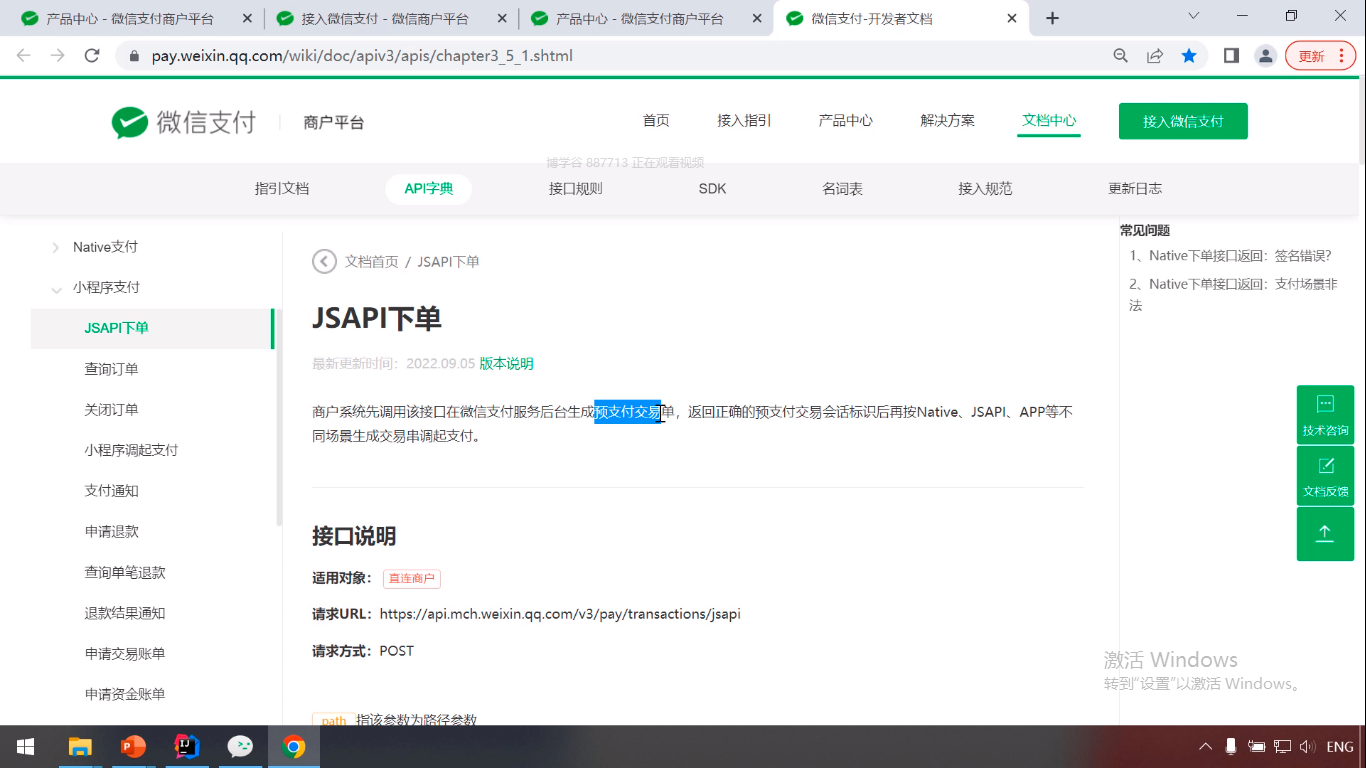Select the 名词表 sub-tab
This screenshot has width=1366, height=768.
click(842, 189)
